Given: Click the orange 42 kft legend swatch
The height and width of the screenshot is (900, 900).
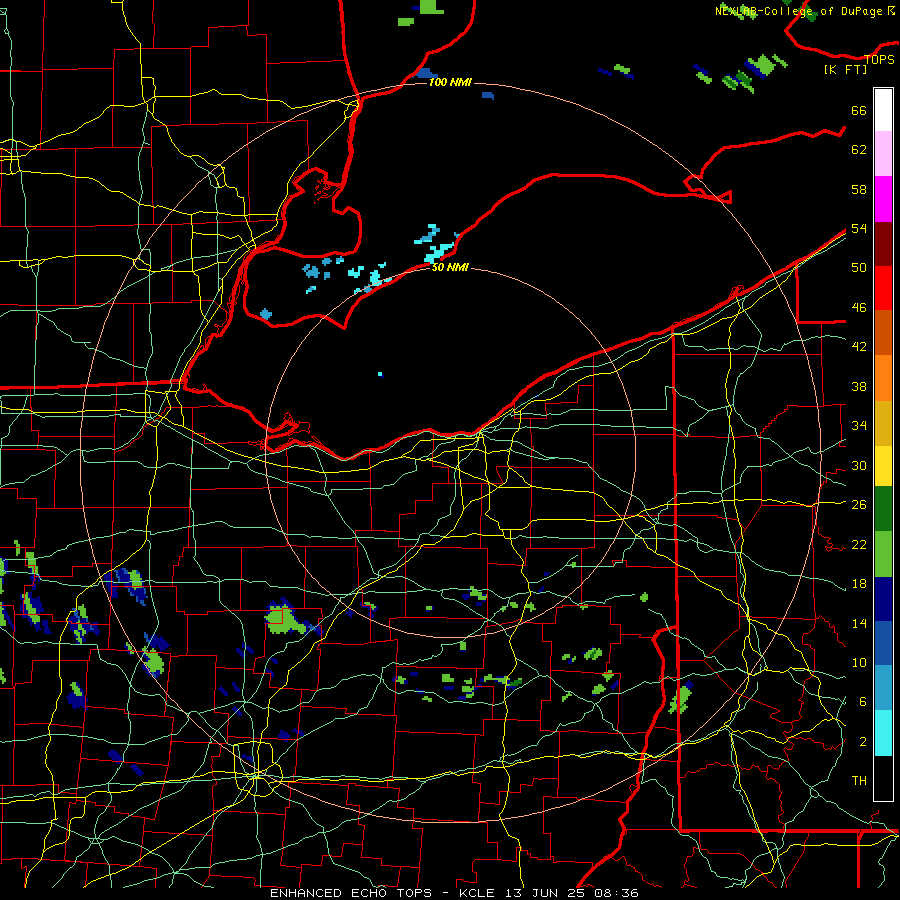Looking at the screenshot, I should point(883,377).
